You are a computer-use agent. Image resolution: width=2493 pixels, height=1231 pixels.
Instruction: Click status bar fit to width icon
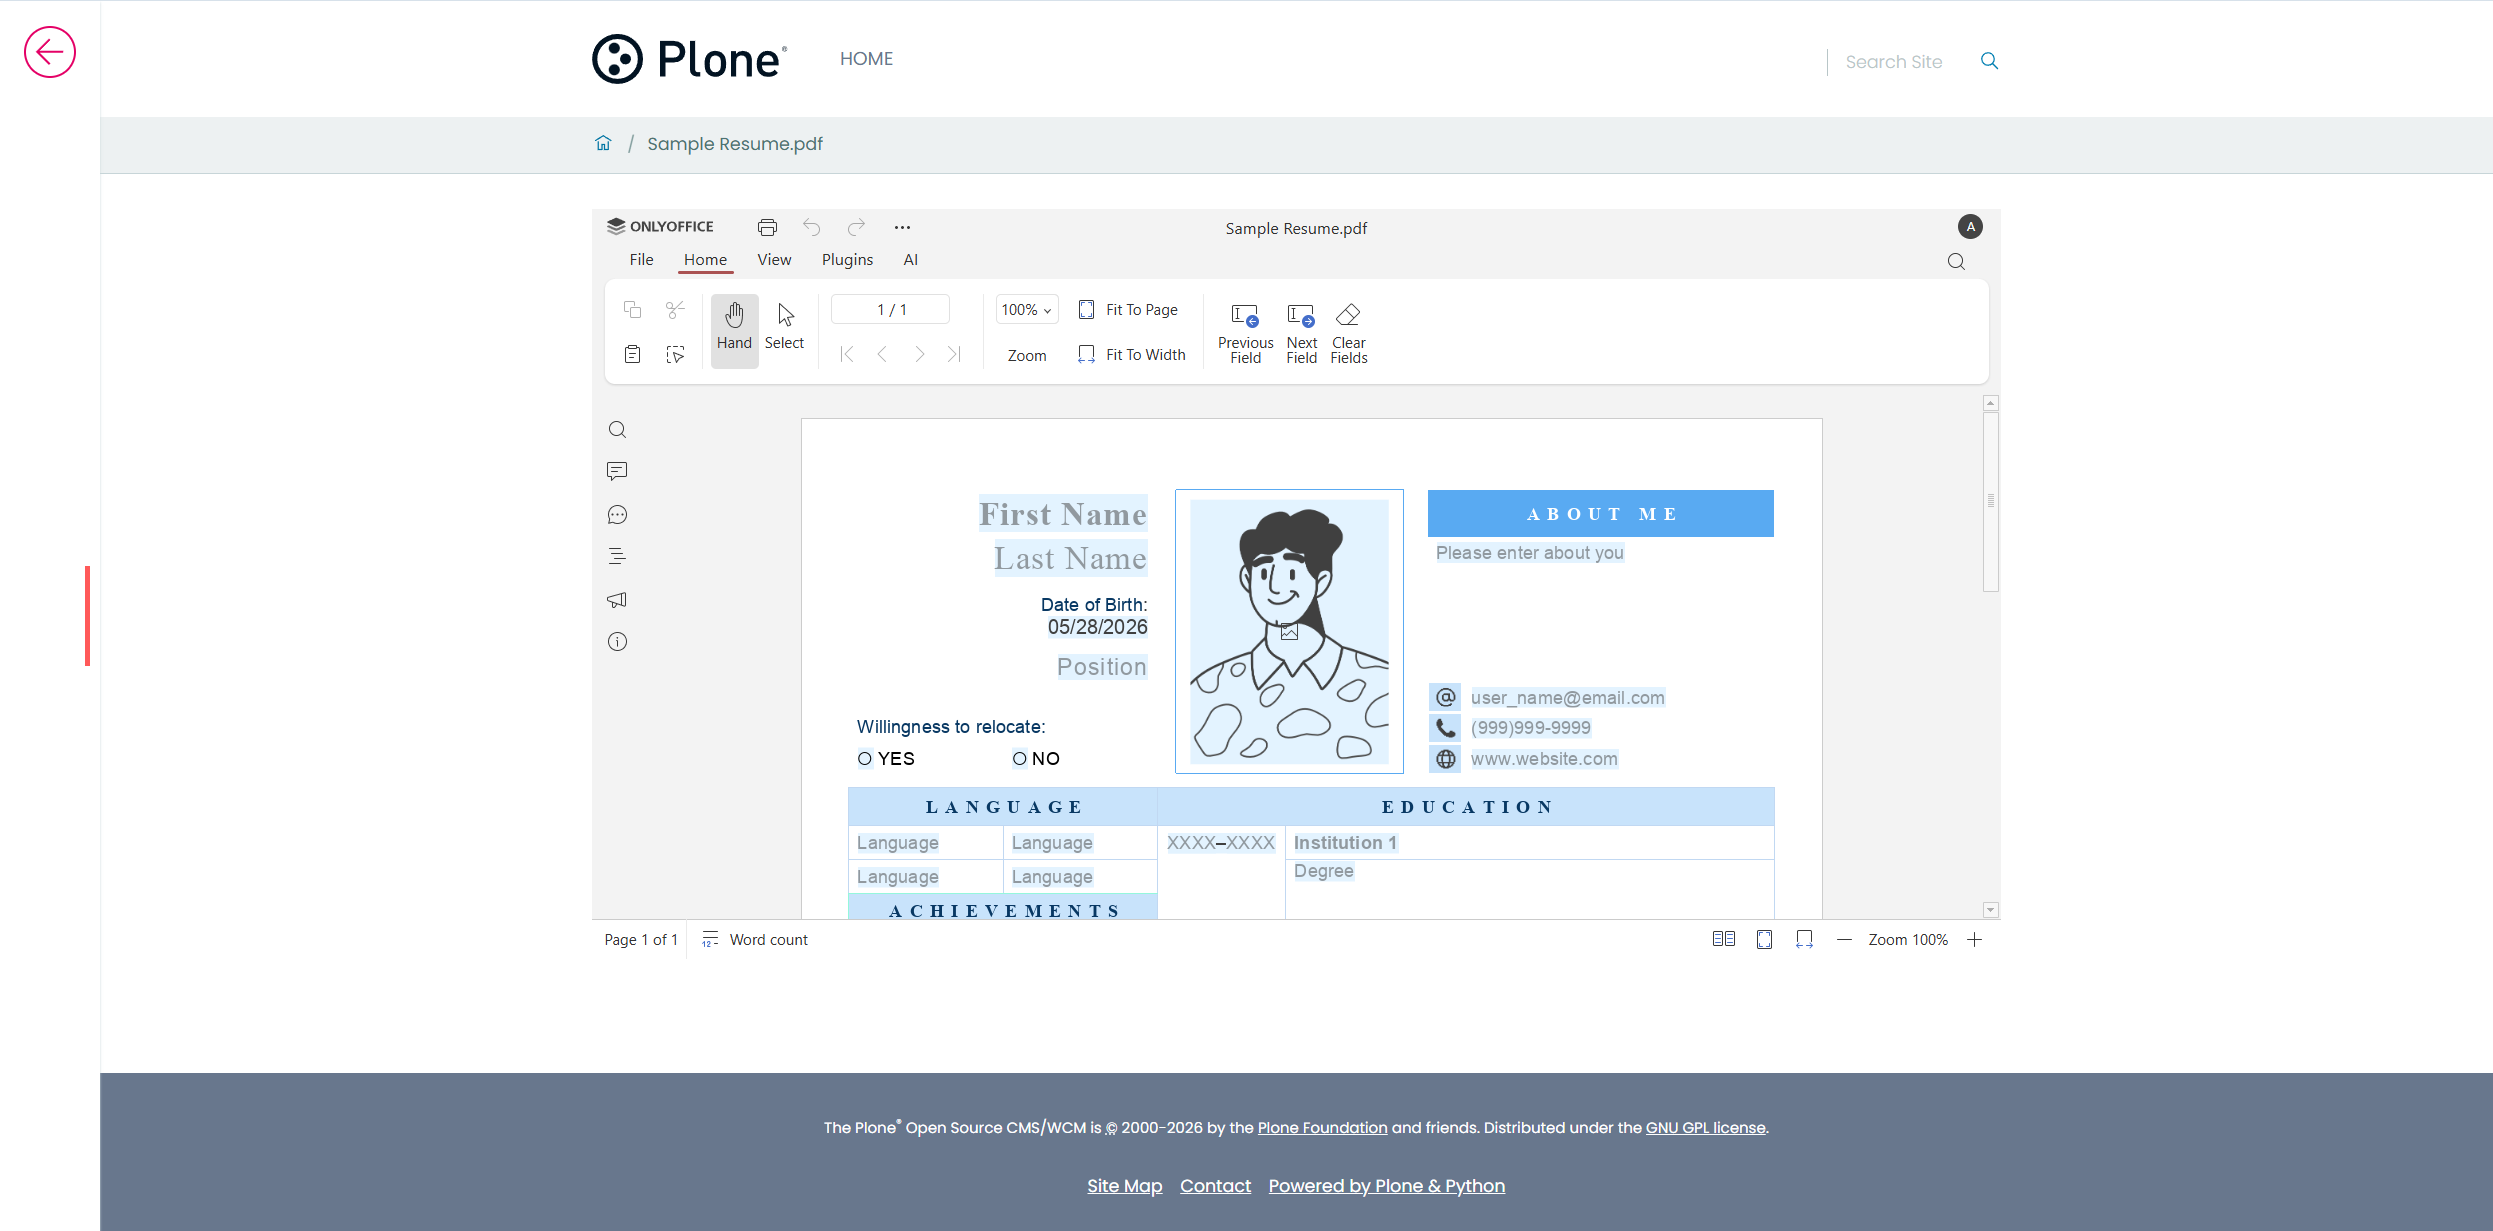(1804, 939)
